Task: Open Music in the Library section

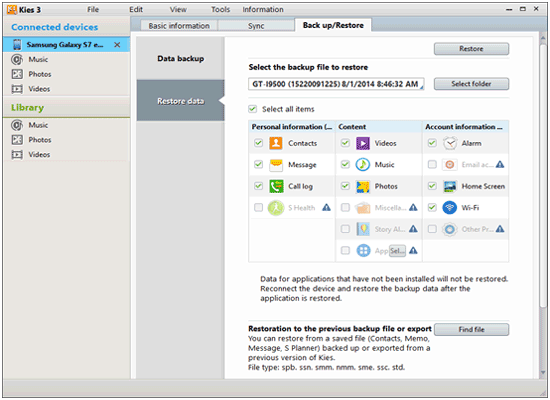Action: click(38, 125)
